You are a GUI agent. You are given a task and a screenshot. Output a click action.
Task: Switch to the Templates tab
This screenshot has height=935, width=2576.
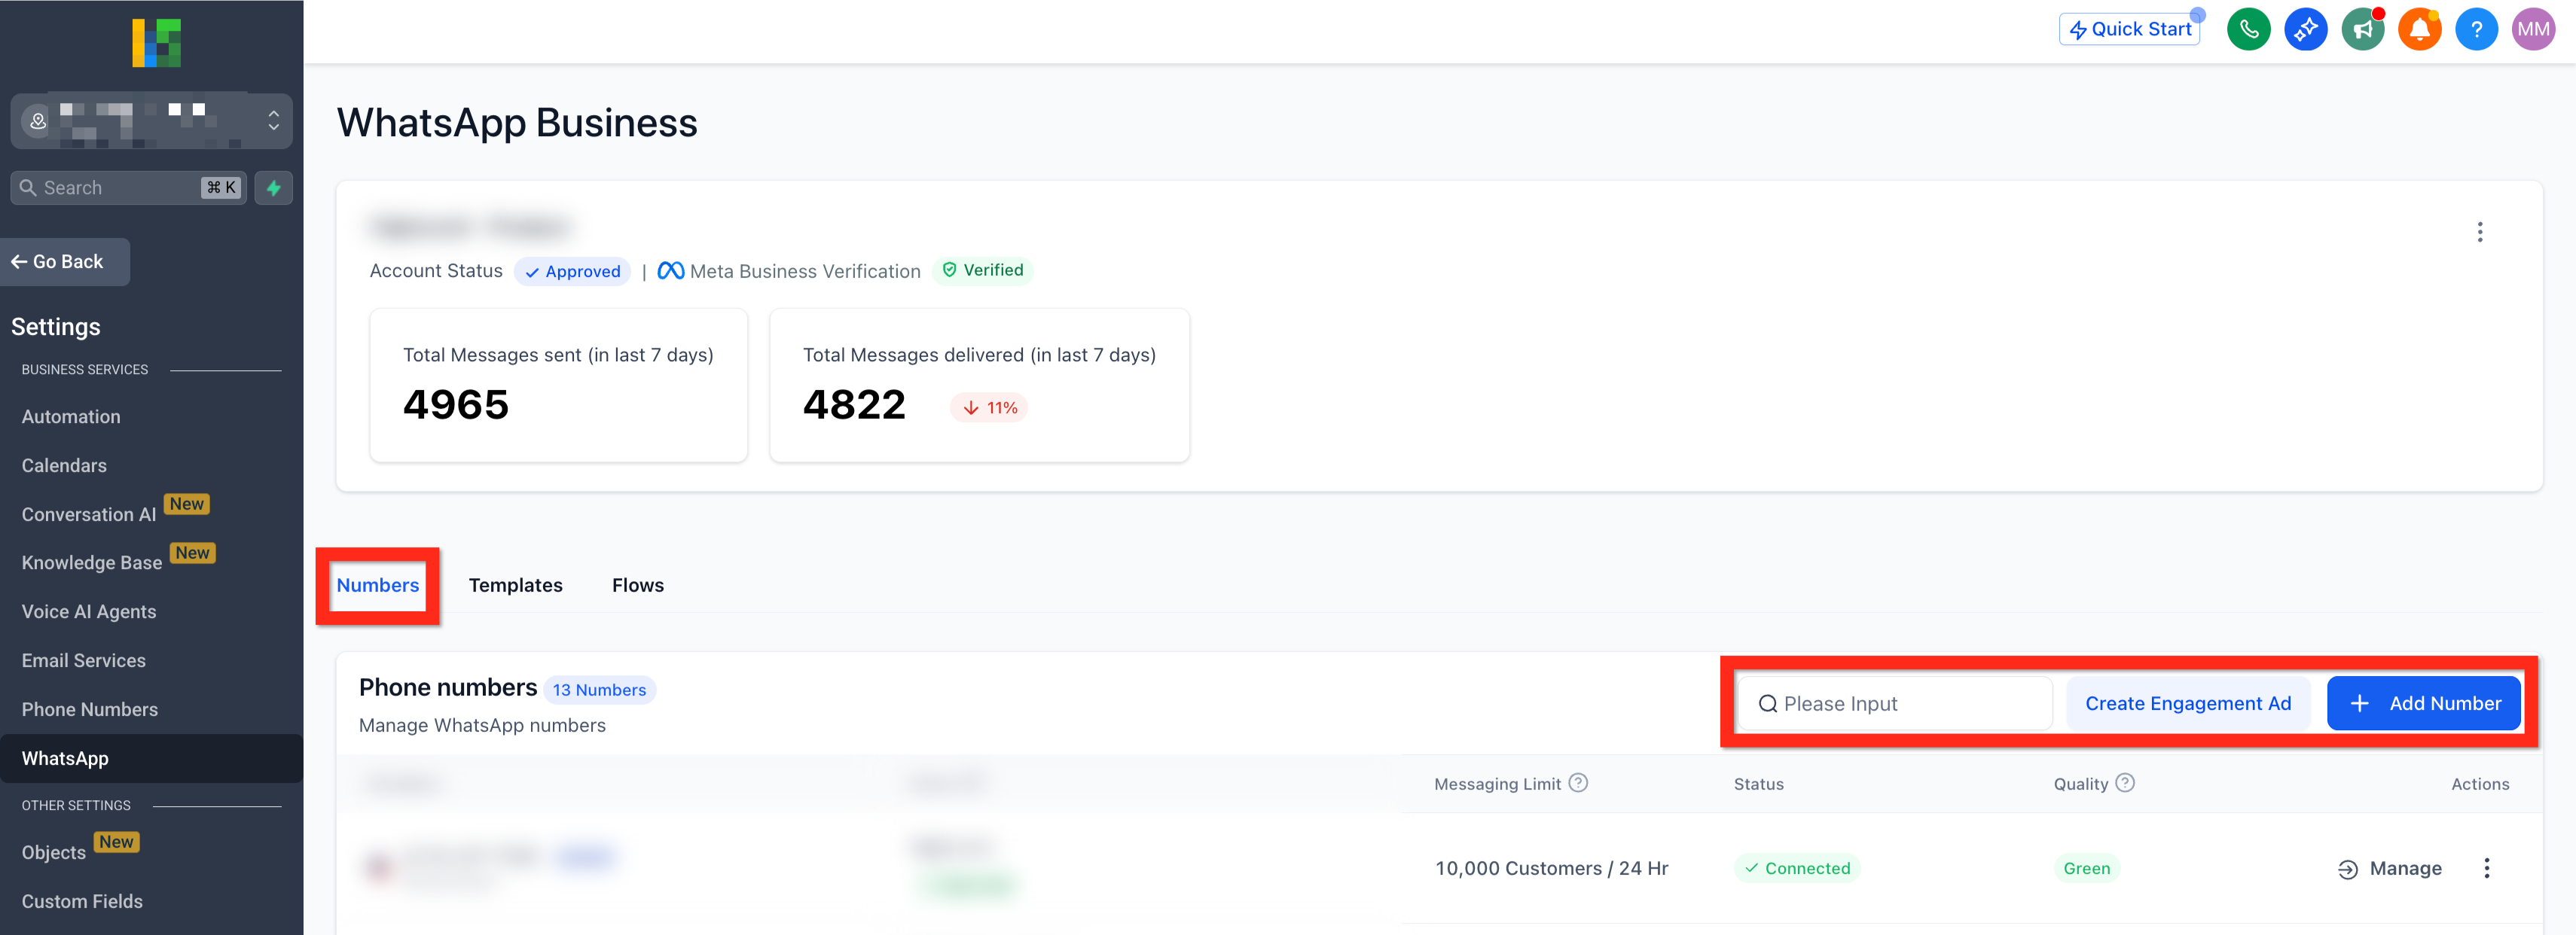coord(515,585)
